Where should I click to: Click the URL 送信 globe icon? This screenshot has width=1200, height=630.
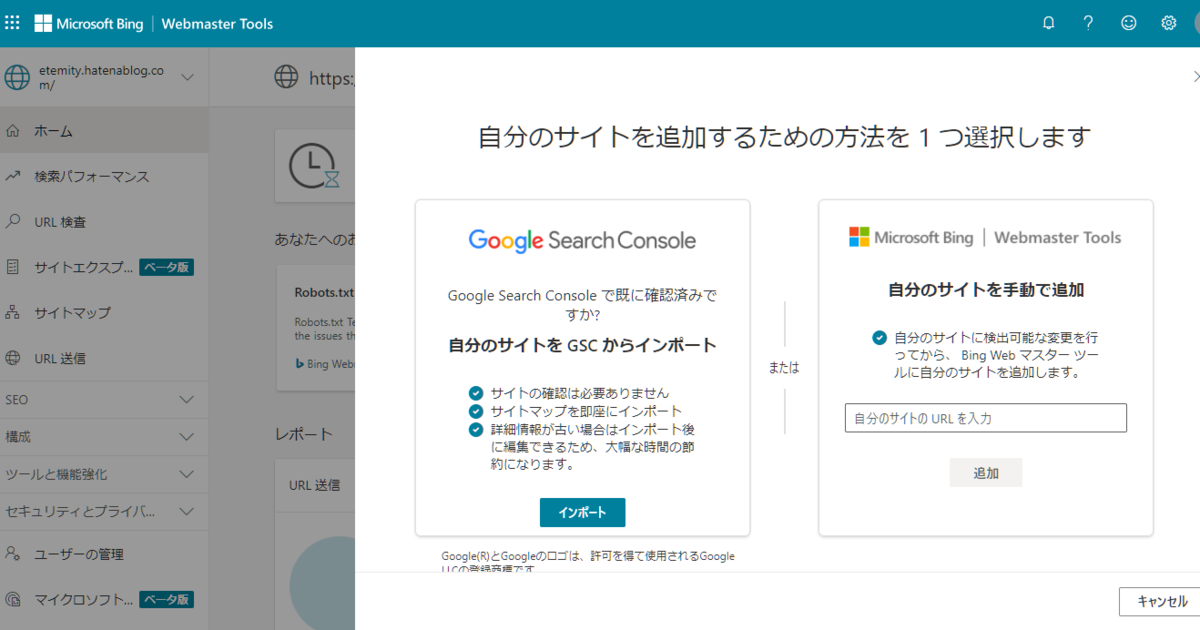[x=13, y=358]
